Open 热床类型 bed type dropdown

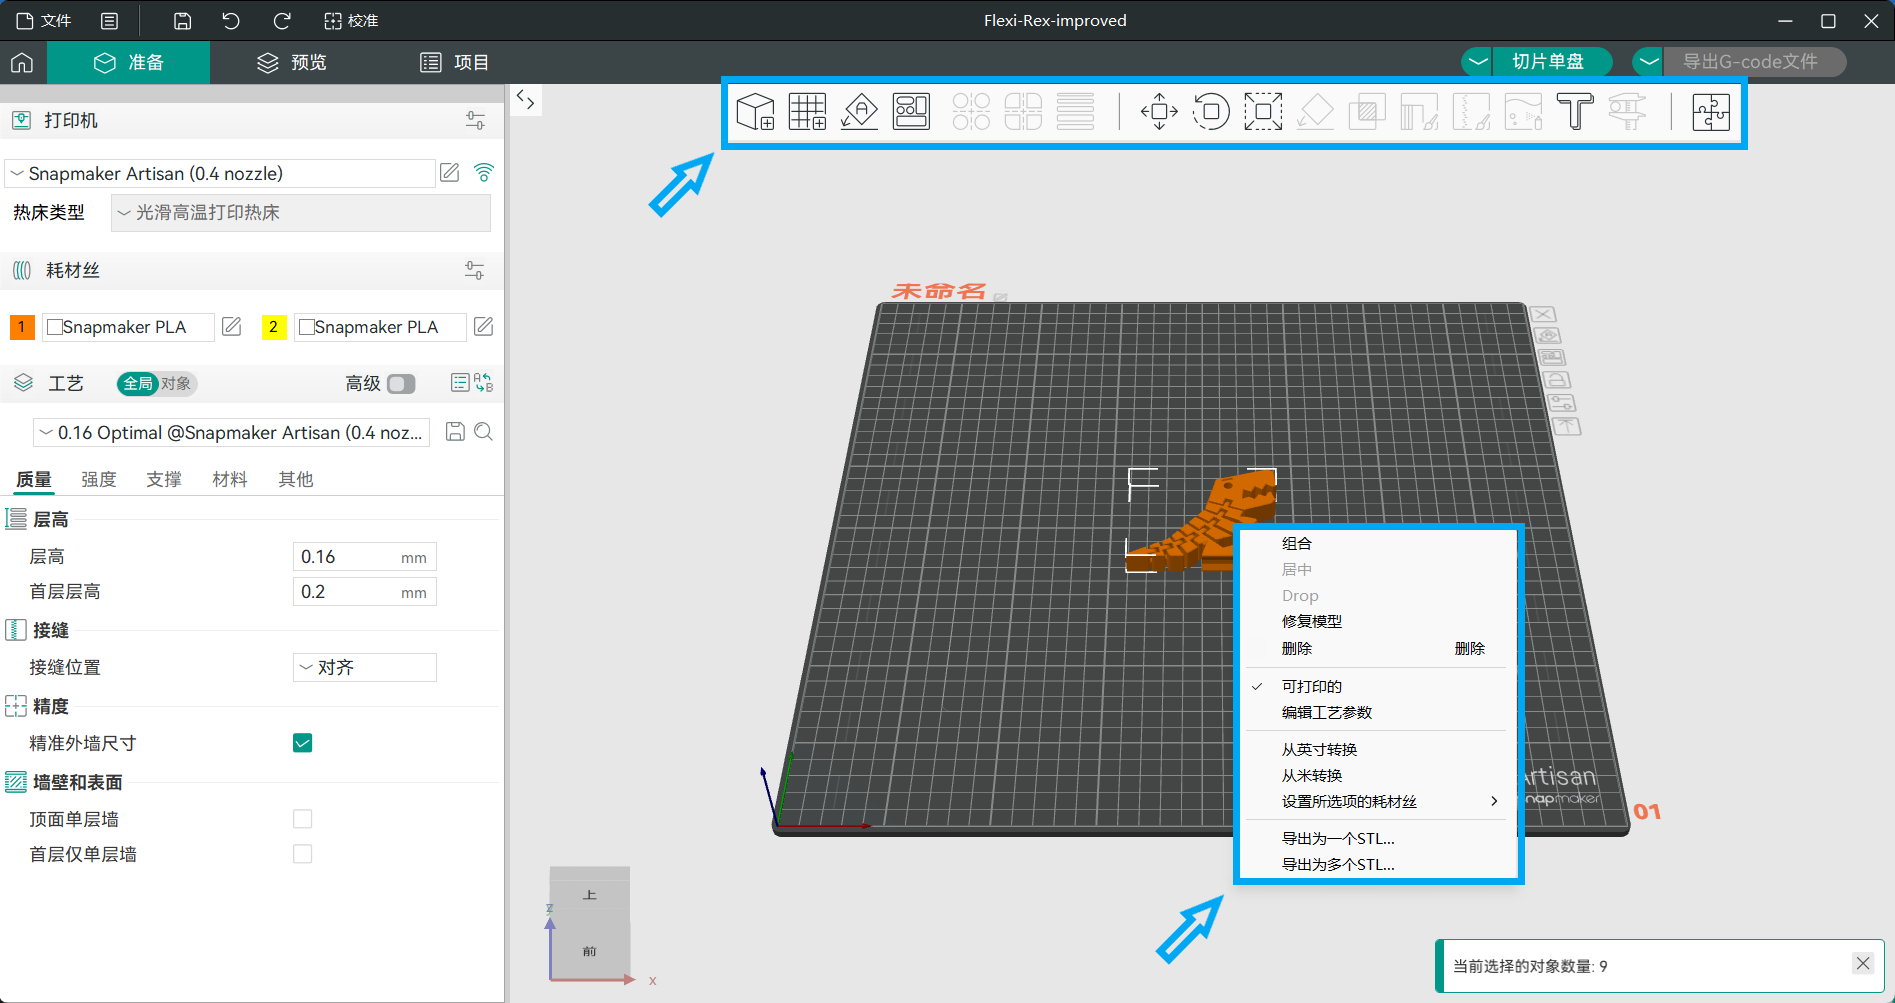(x=301, y=213)
